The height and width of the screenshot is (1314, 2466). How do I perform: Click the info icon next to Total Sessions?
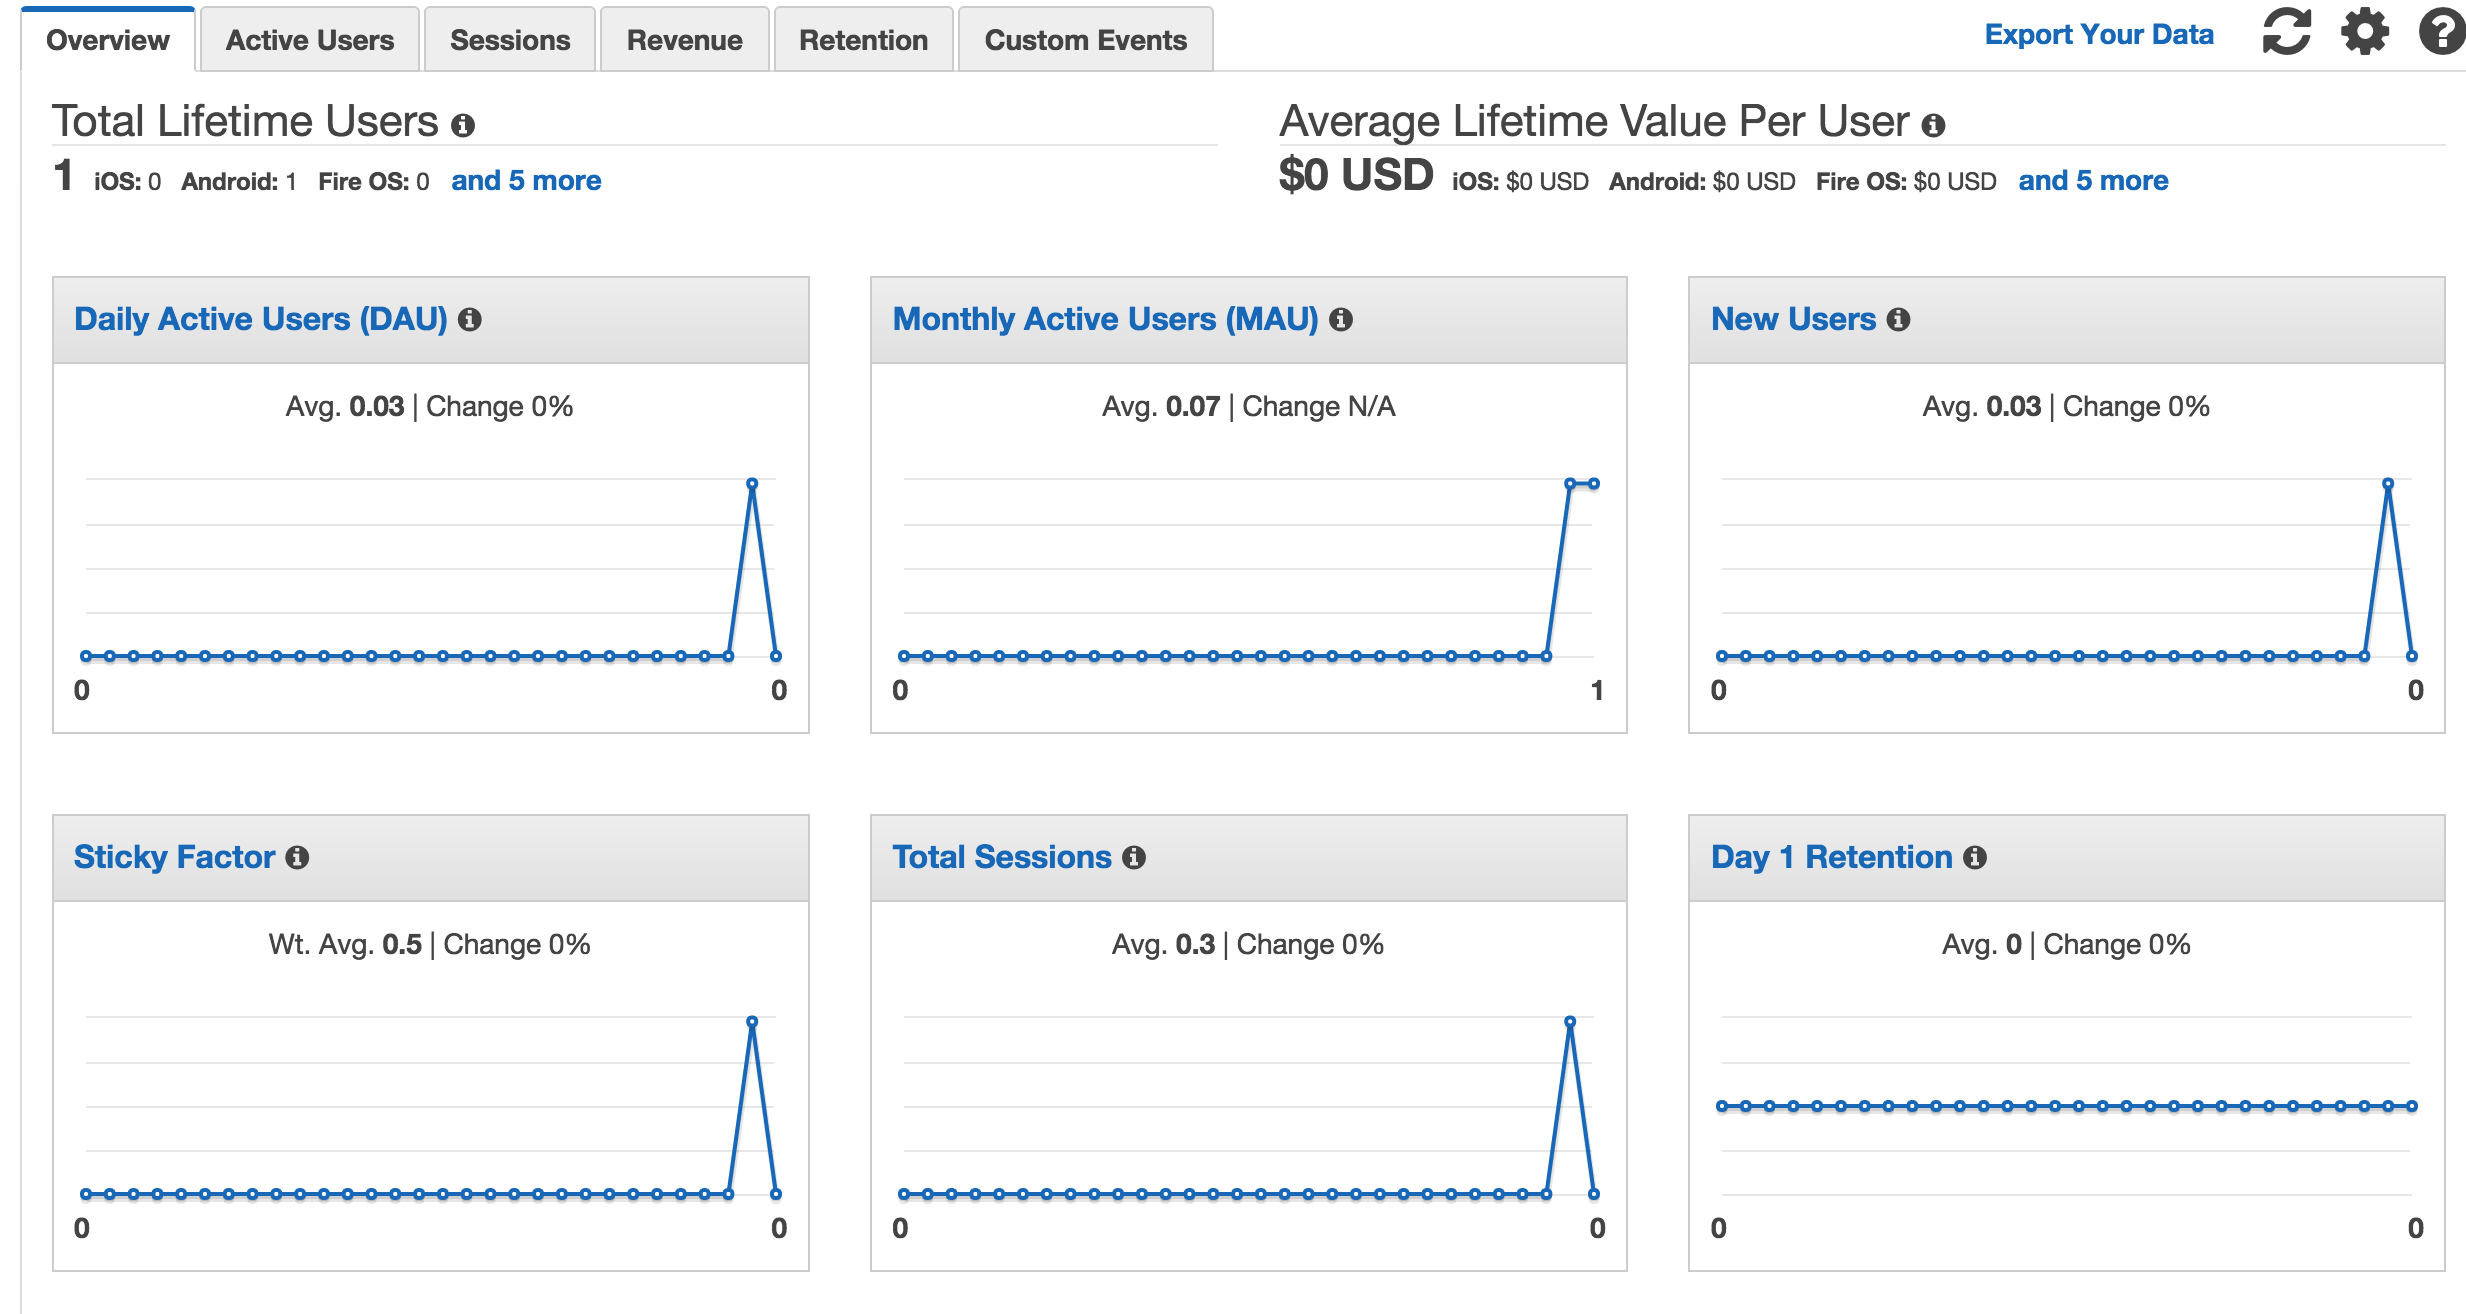tap(1133, 858)
